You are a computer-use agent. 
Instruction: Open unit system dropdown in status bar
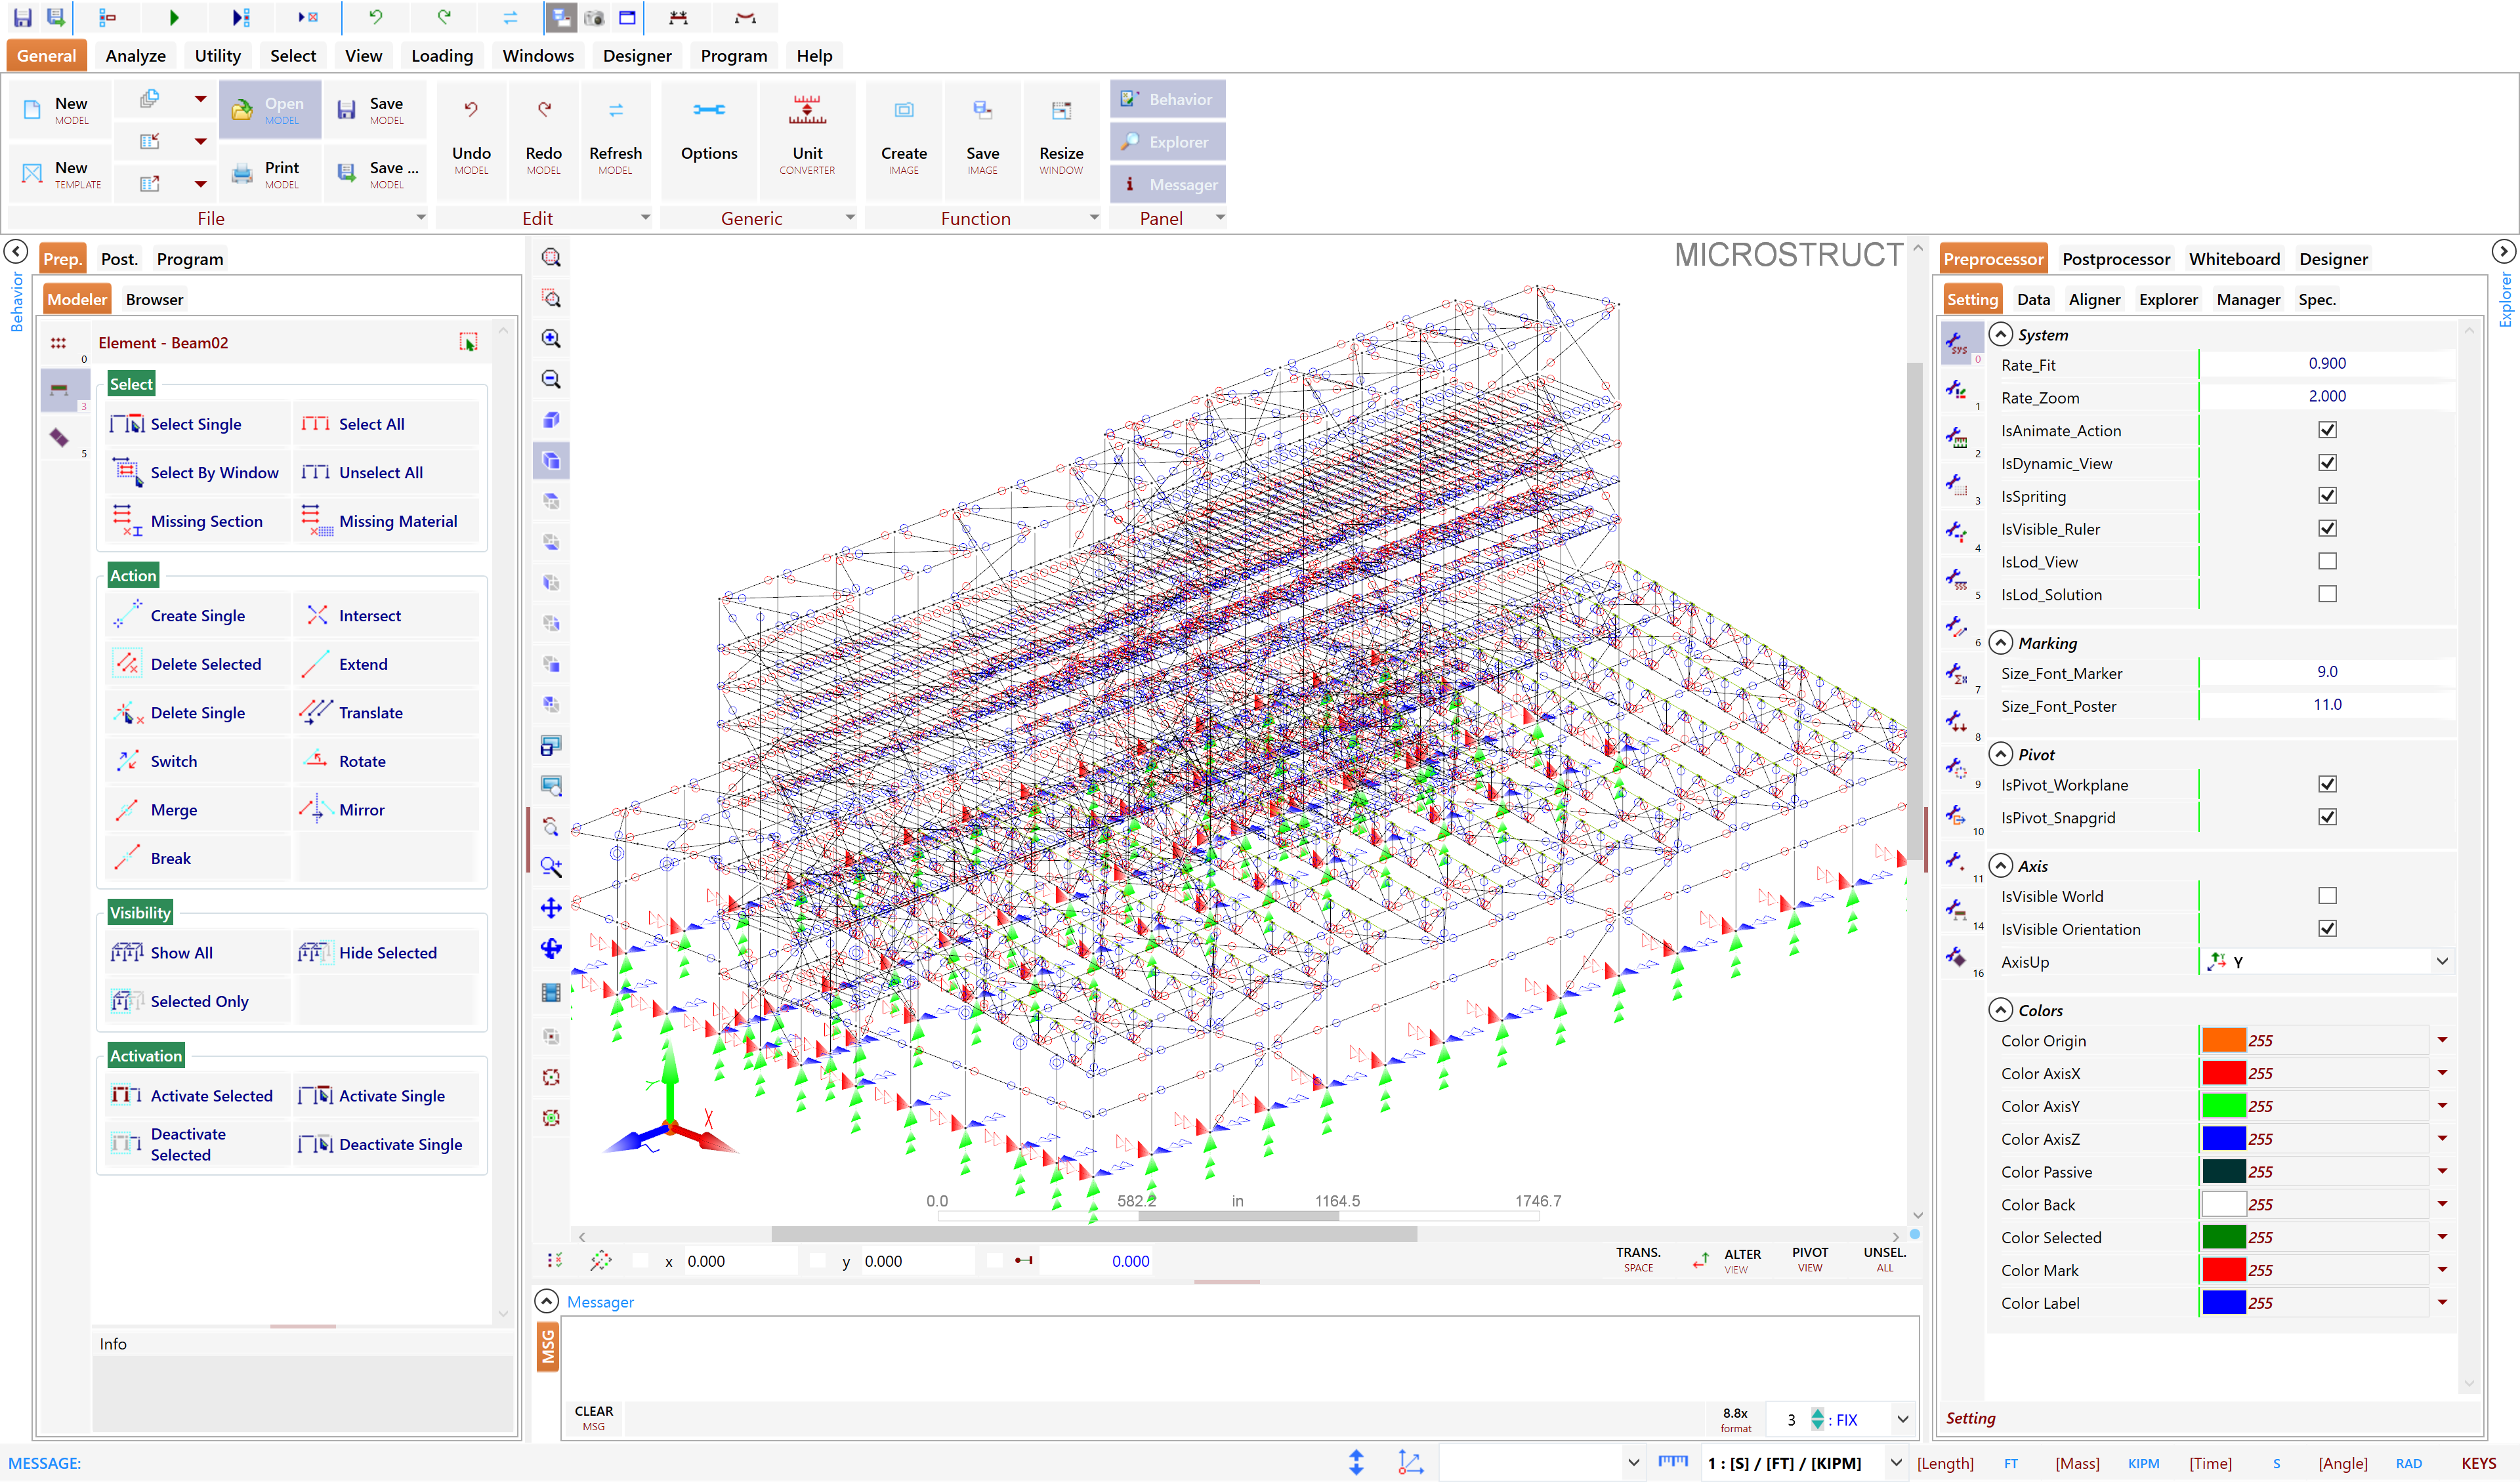pos(1895,1462)
